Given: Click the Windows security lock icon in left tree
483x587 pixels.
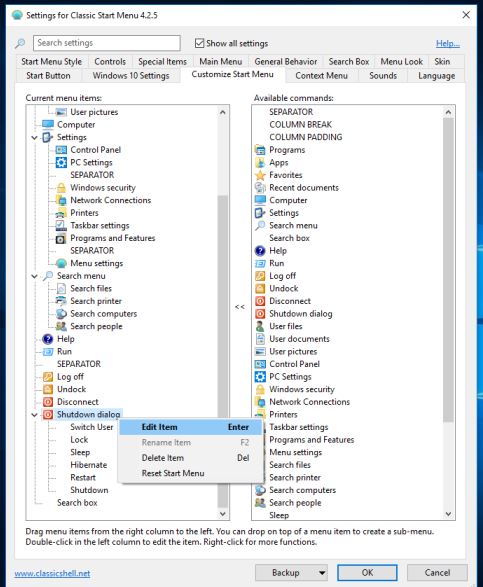Looking at the screenshot, I should click(61, 188).
